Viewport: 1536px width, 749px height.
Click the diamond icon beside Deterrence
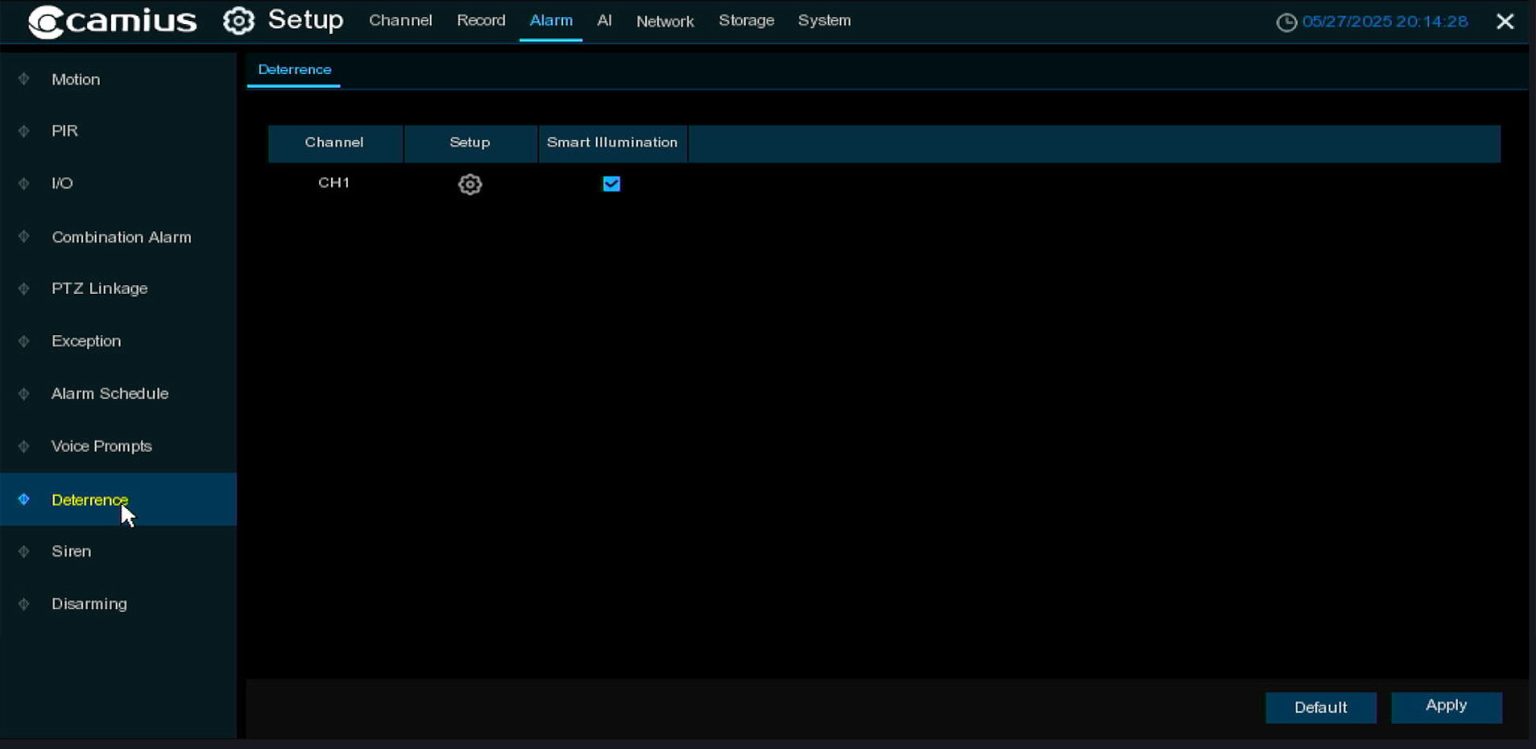23,499
